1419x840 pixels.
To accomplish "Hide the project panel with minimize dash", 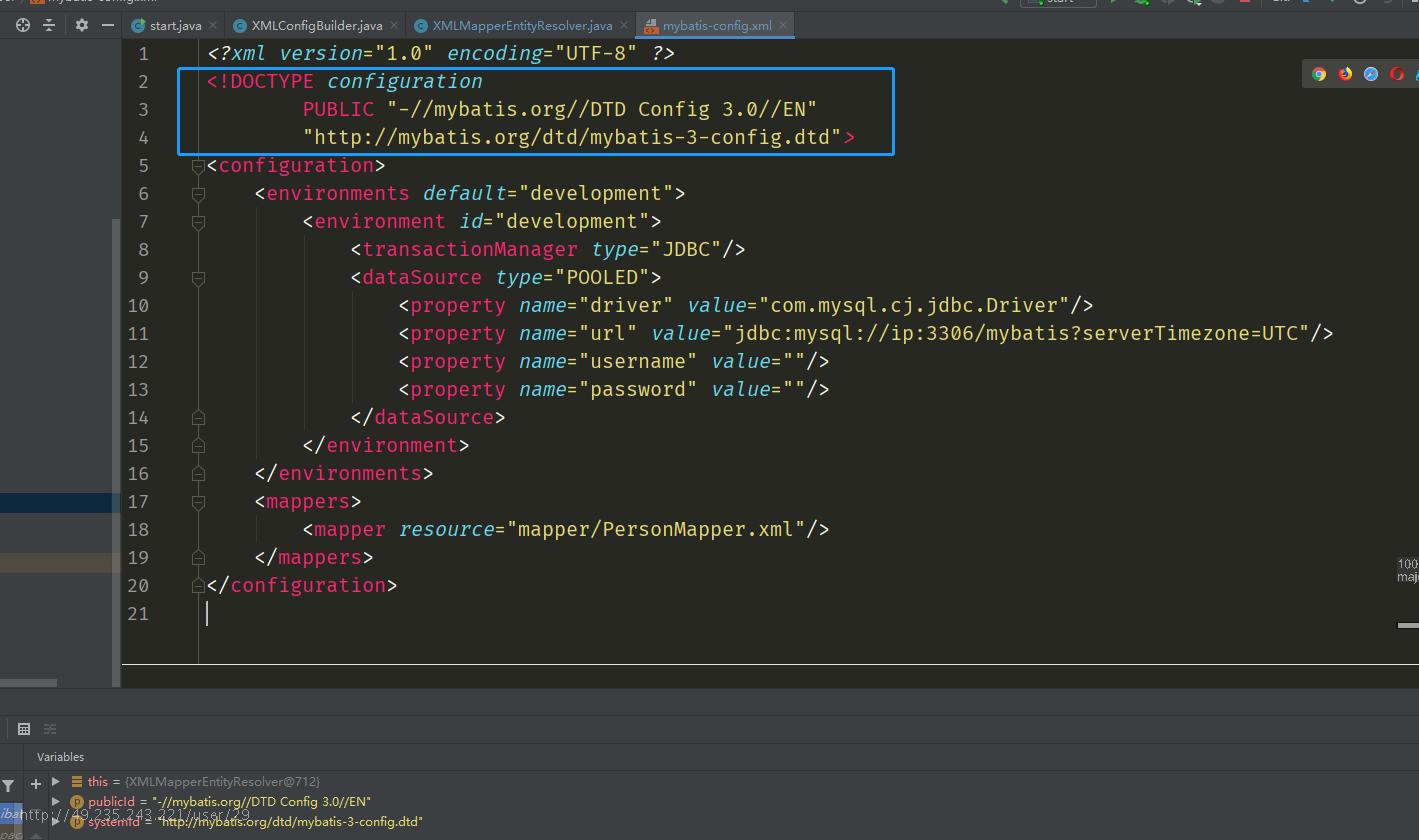I will [108, 25].
